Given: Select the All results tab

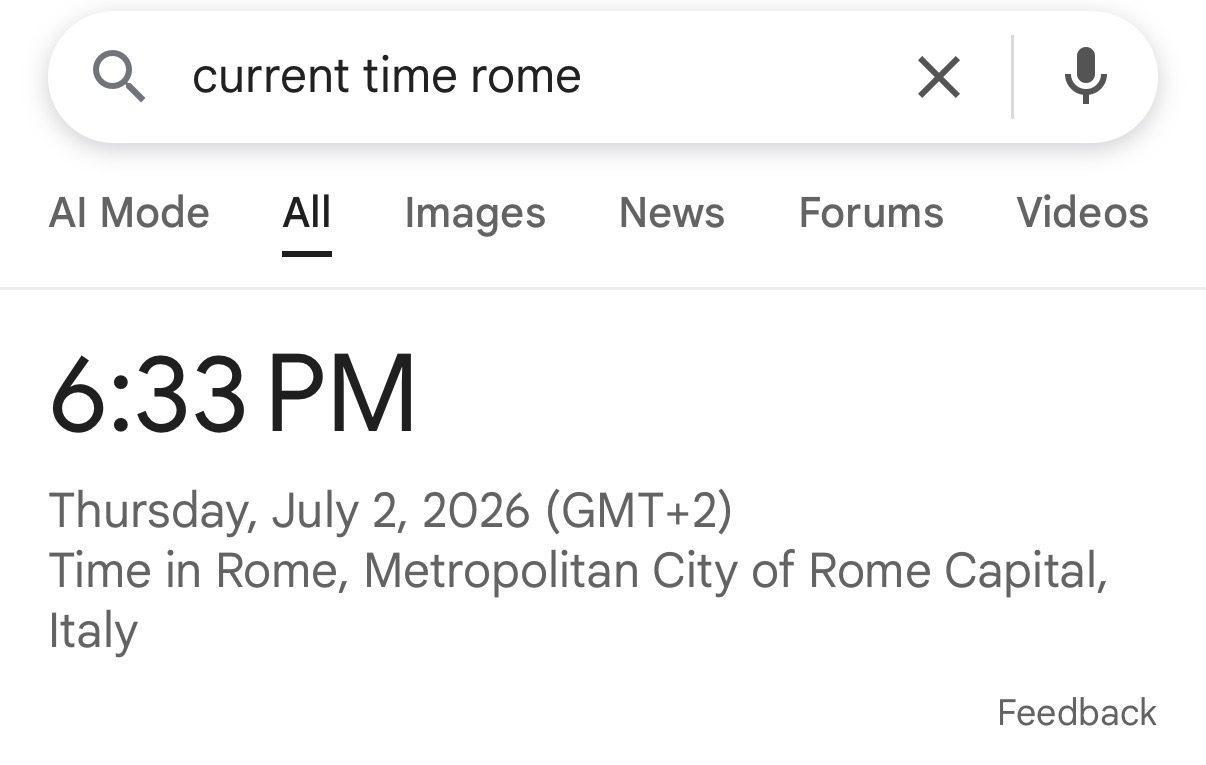Looking at the screenshot, I should (306, 213).
